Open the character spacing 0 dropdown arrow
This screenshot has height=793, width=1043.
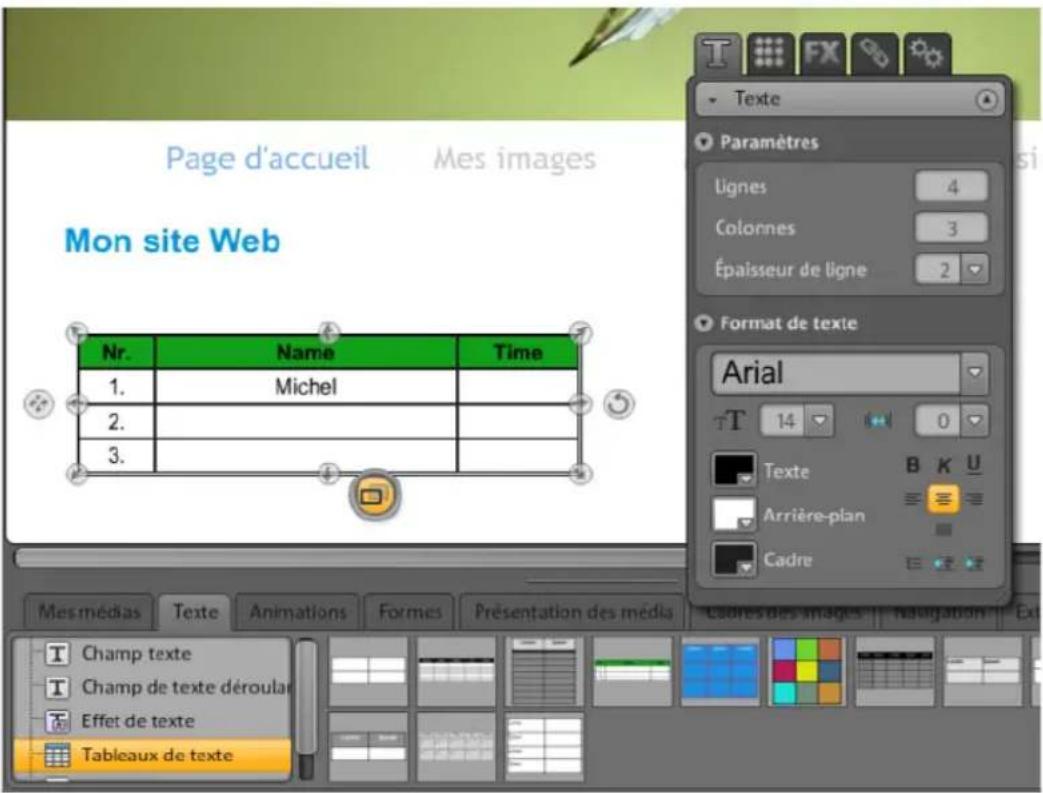[974, 420]
